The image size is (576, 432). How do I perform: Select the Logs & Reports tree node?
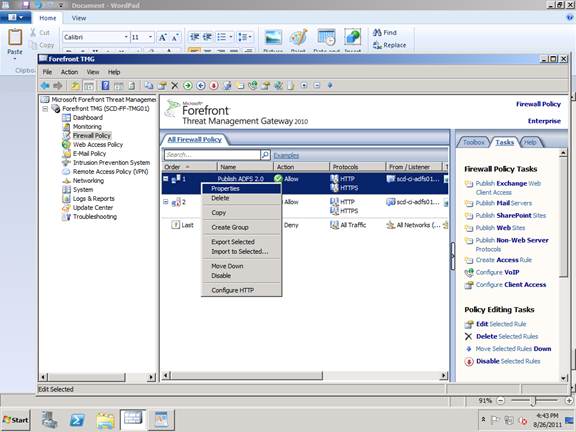pos(94,199)
